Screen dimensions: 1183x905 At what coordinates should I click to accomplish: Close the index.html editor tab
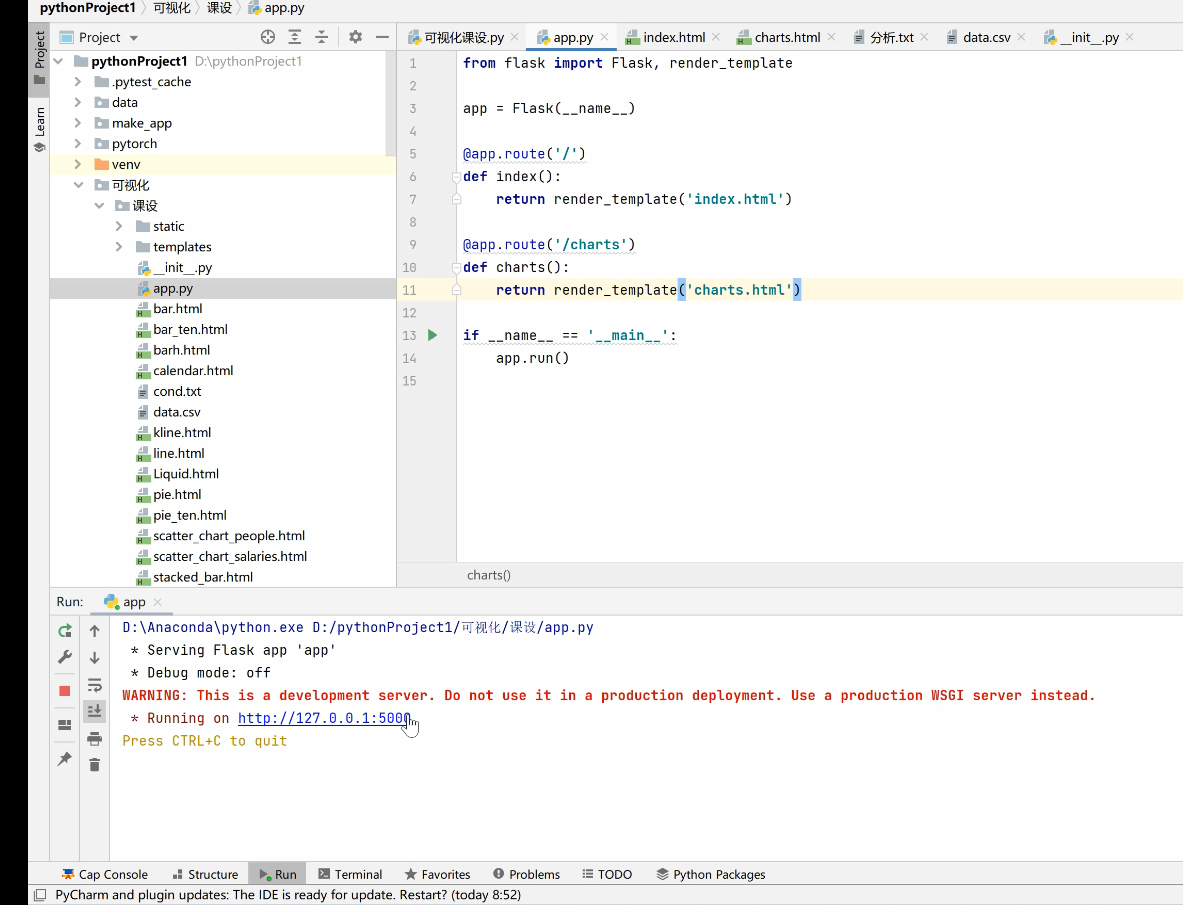pyautogui.click(x=718, y=37)
